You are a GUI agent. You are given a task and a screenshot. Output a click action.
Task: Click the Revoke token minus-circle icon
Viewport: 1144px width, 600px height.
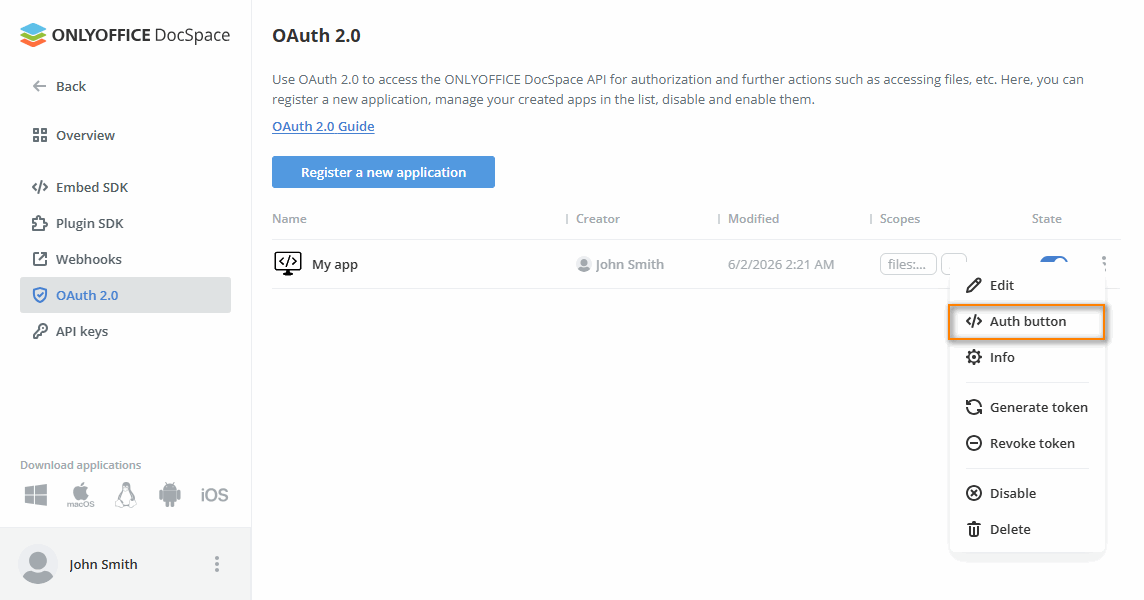(973, 443)
